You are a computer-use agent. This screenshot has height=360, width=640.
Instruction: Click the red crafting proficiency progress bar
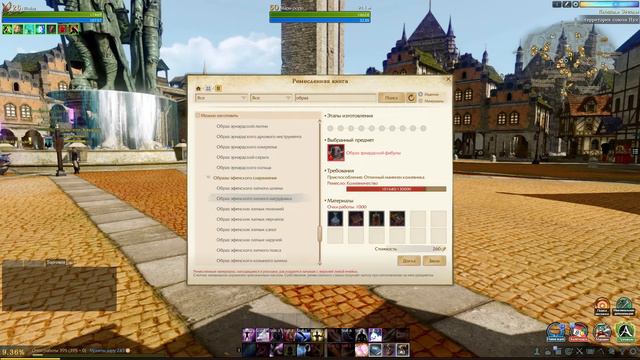396,189
